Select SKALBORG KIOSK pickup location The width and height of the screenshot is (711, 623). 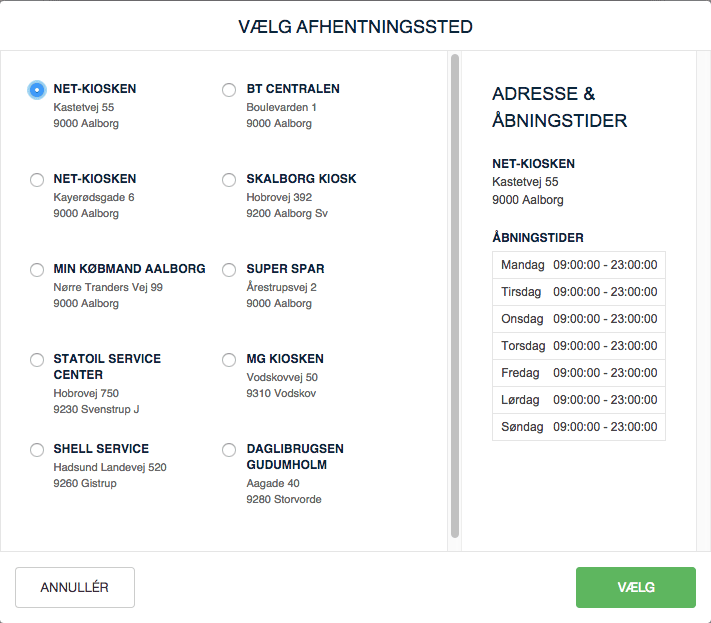tap(229, 180)
